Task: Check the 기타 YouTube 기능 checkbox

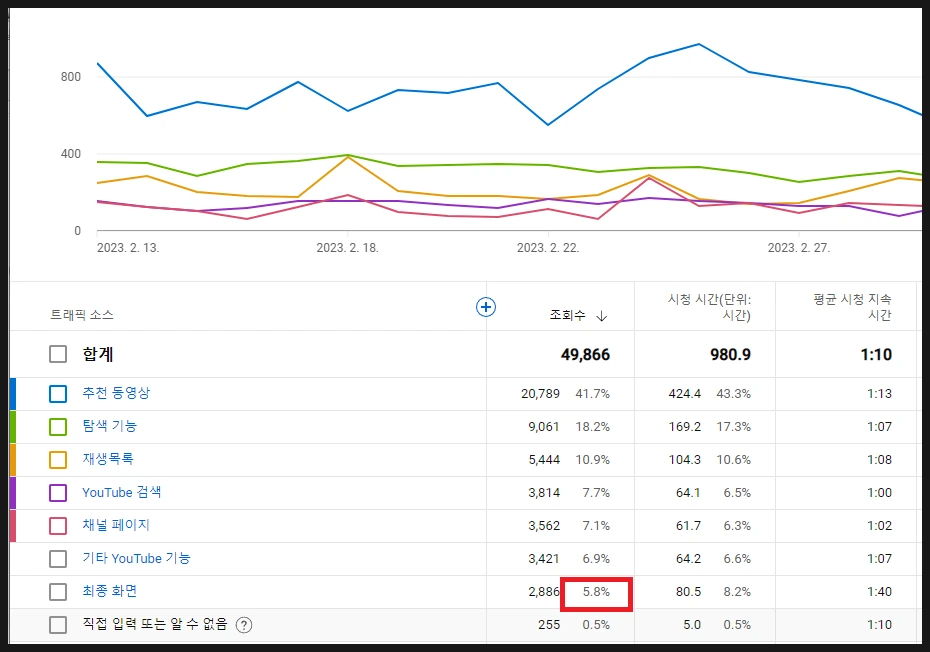Action: click(x=58, y=558)
